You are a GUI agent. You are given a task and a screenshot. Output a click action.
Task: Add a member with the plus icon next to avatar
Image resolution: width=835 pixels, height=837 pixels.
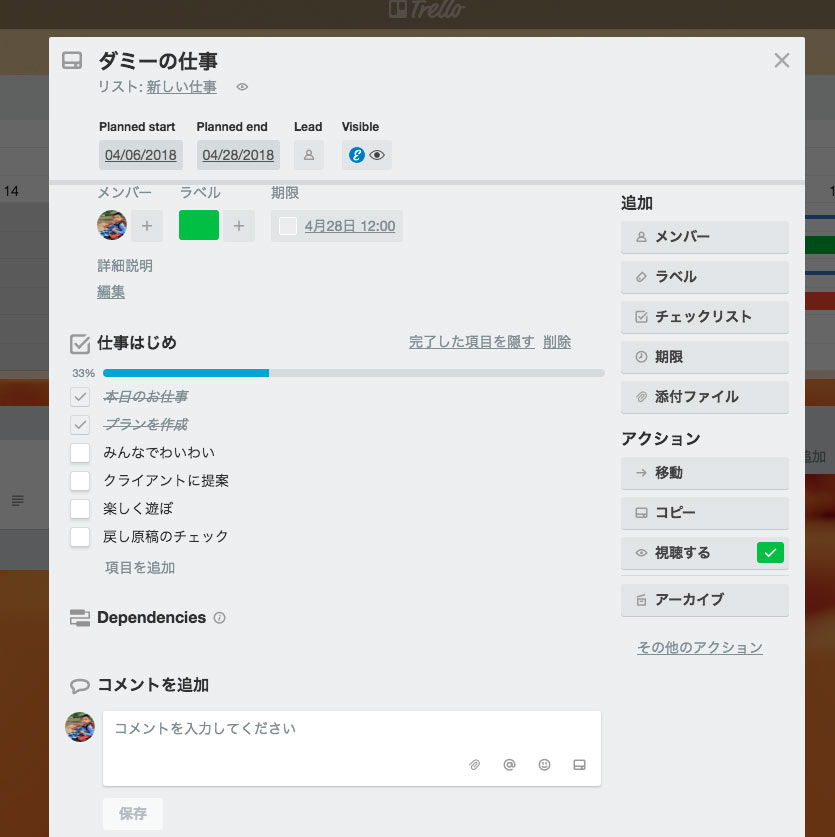point(146,225)
